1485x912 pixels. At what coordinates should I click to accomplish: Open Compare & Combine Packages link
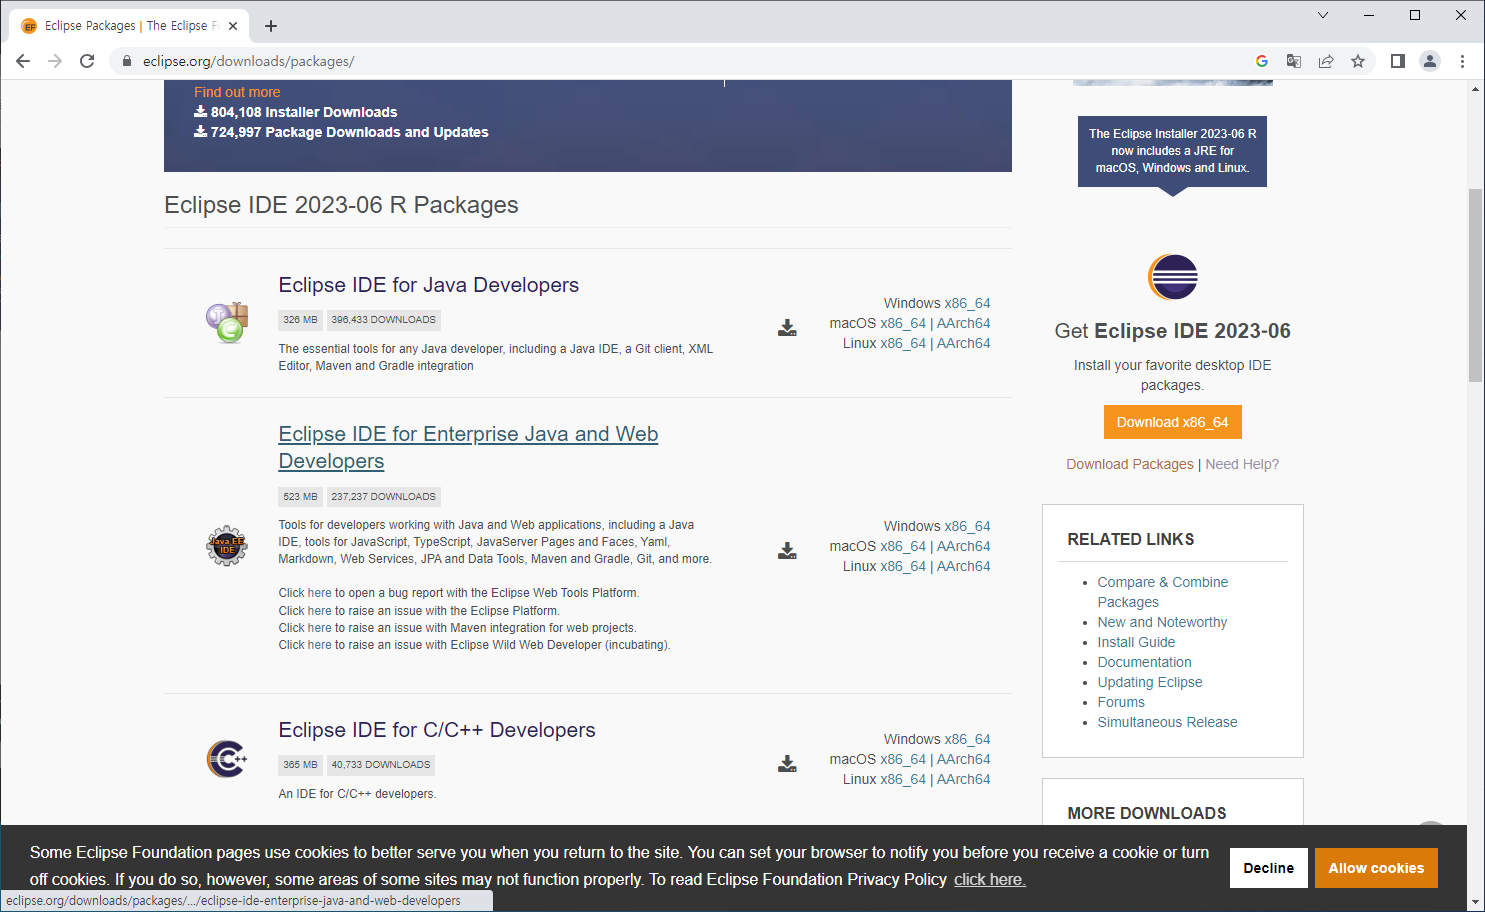[x=1163, y=592]
